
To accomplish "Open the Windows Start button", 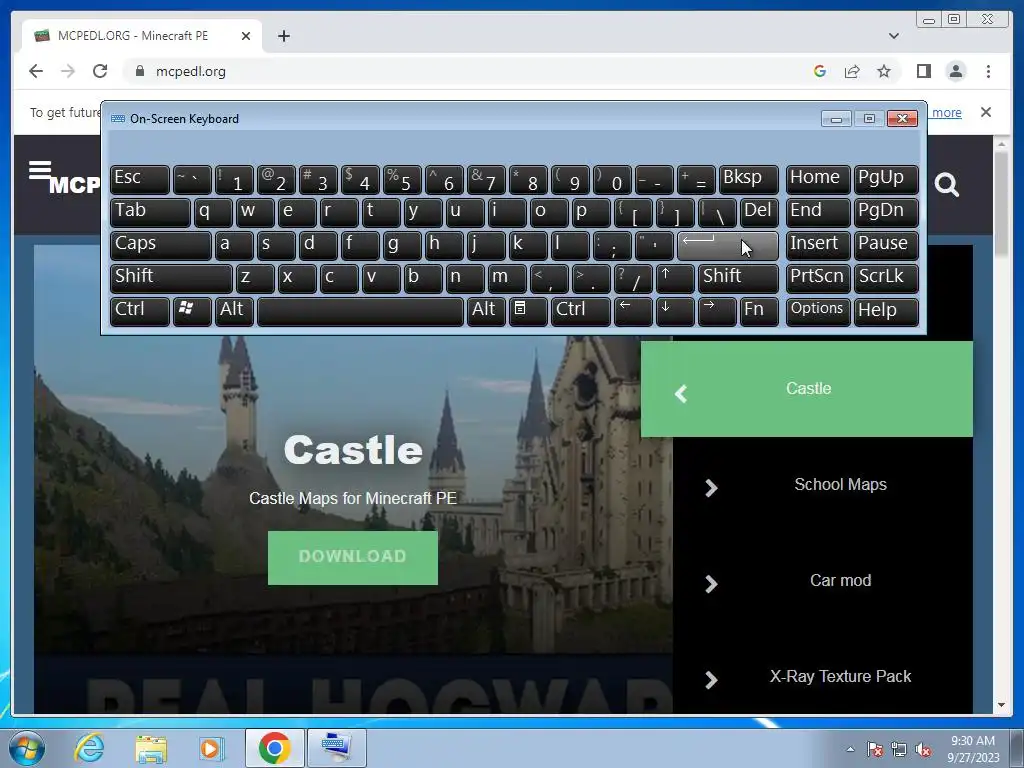I will coord(27,748).
